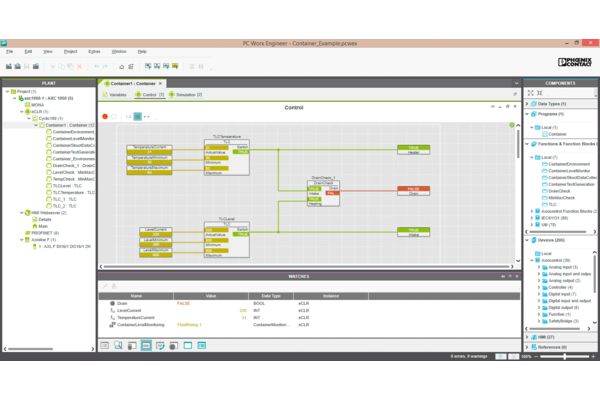Open the View menu
Viewport: 600px width, 400px height.
point(47,52)
